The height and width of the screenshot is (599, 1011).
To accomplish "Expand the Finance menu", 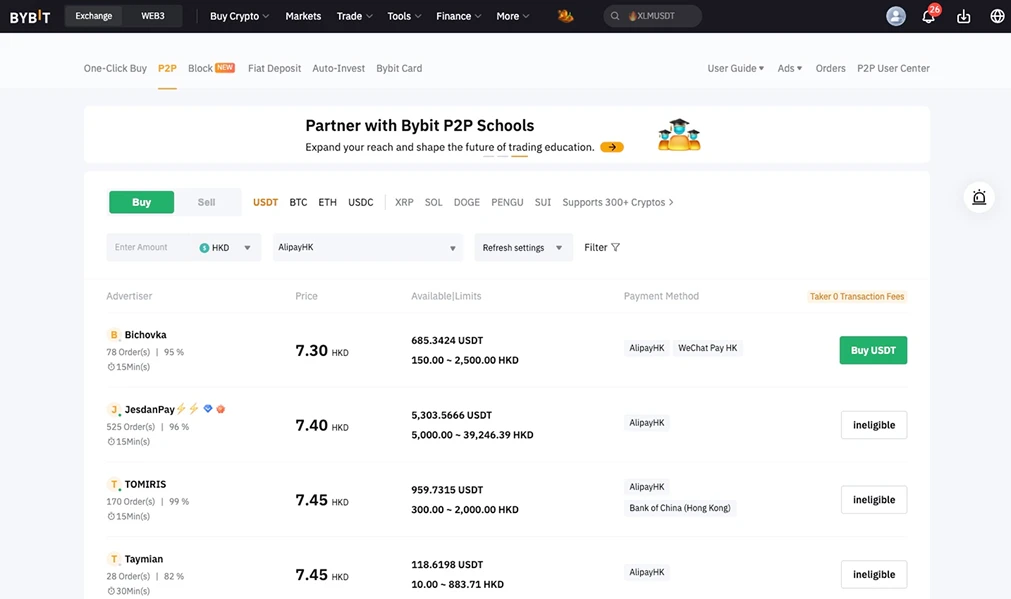I will pyautogui.click(x=458, y=16).
